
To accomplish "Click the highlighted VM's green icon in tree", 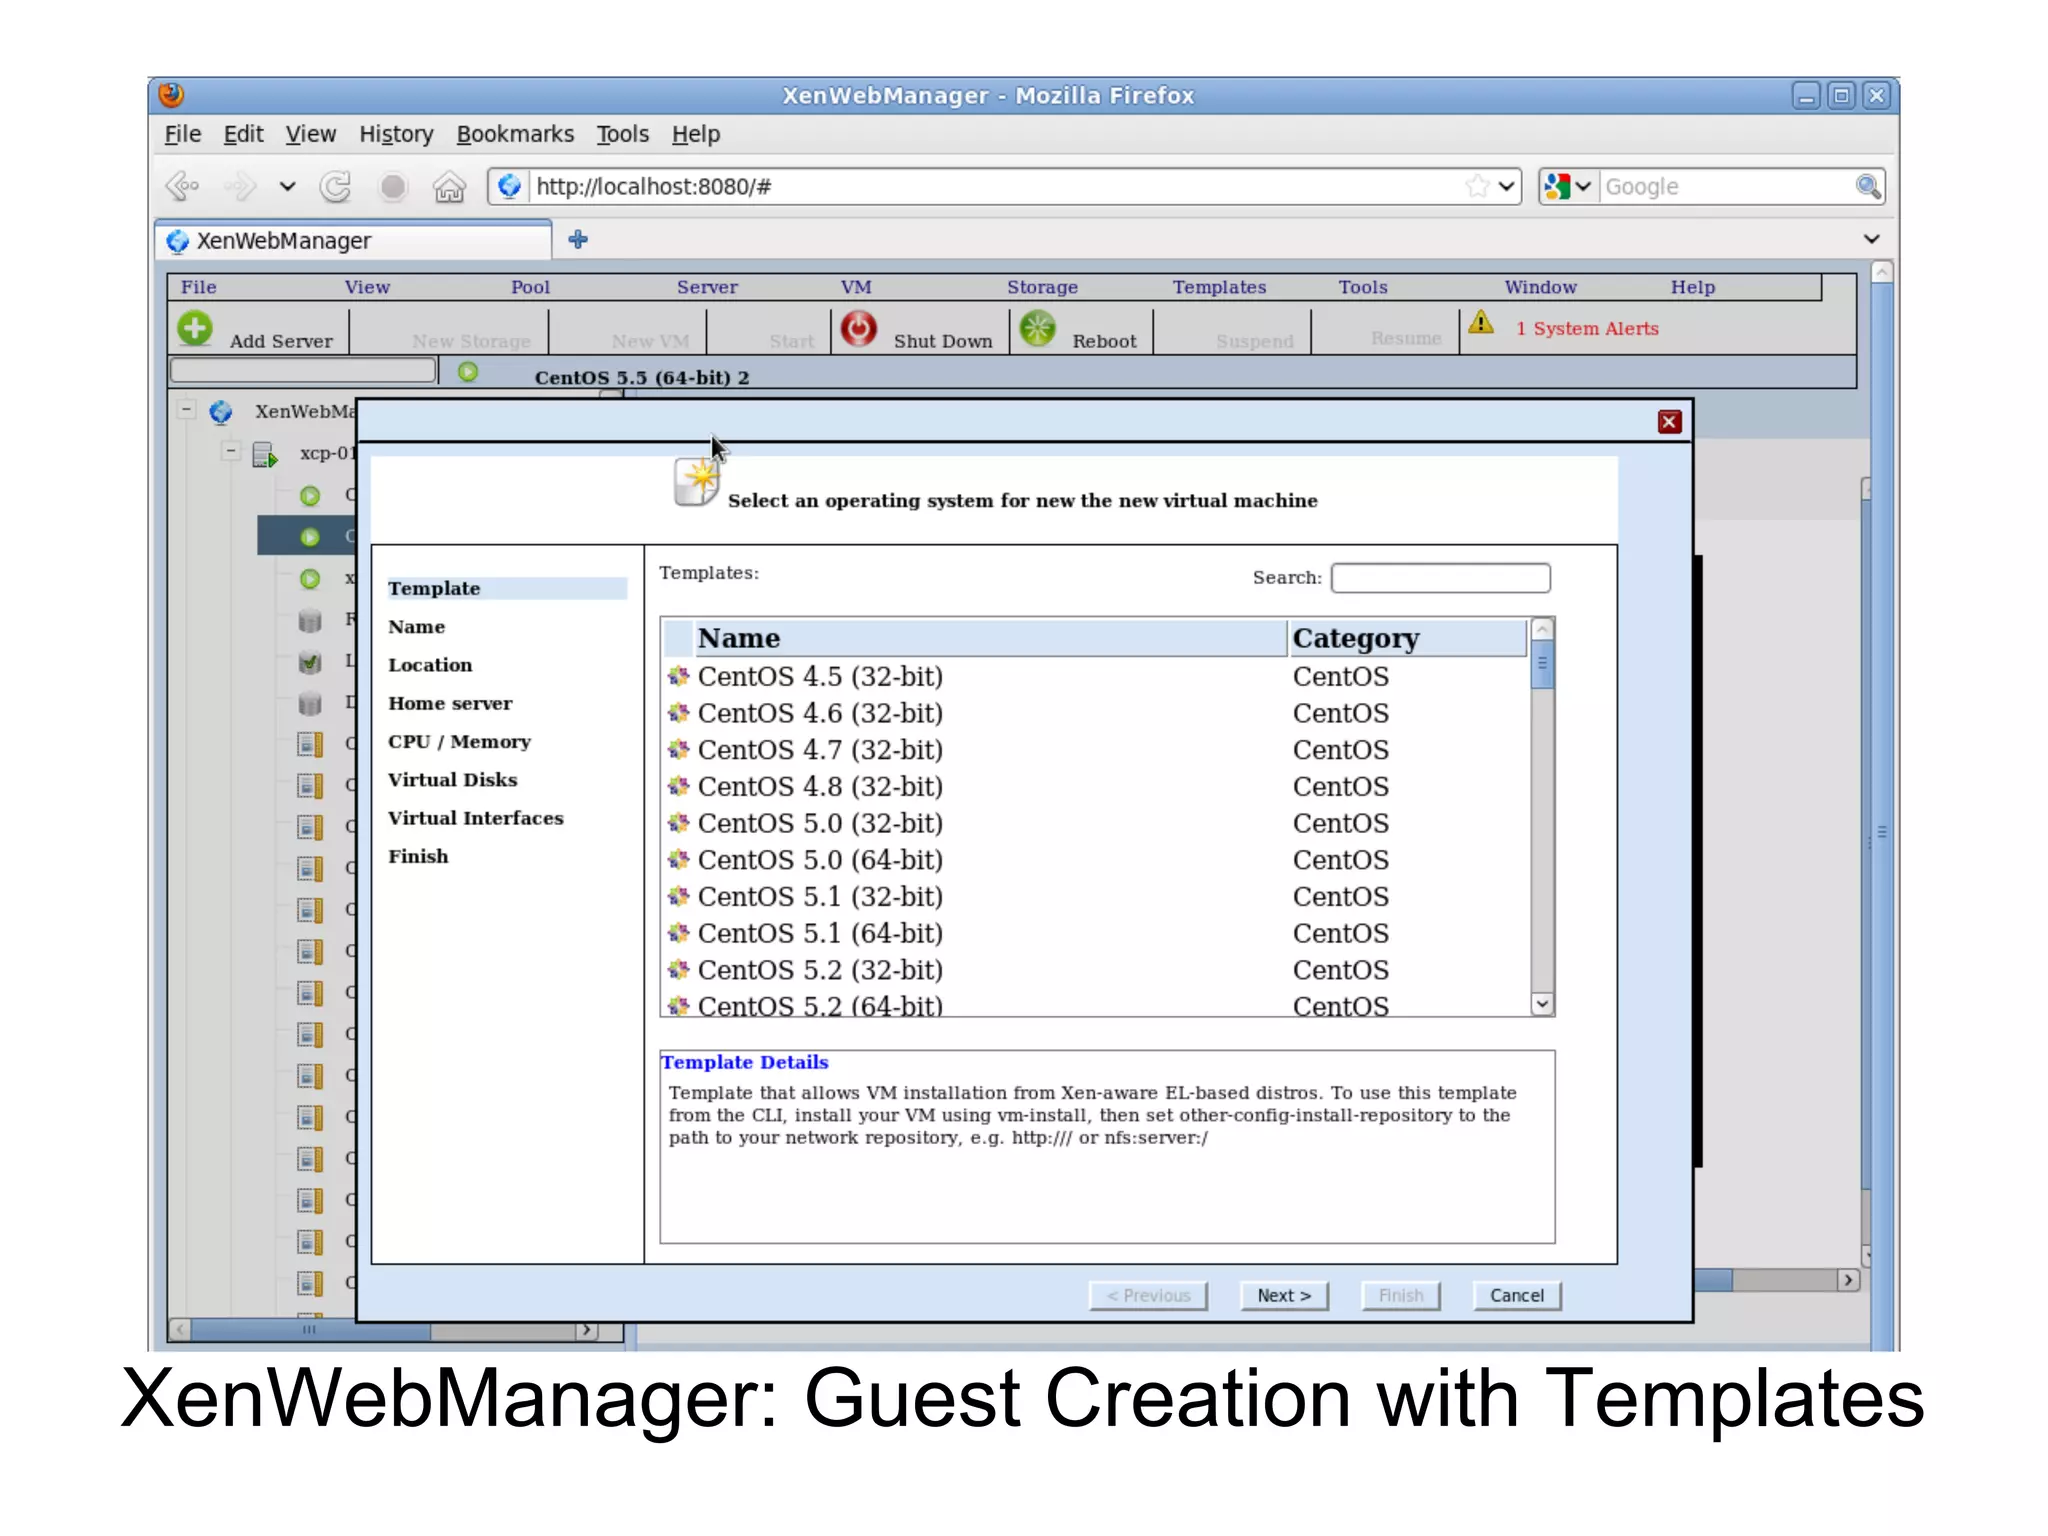I will [310, 537].
